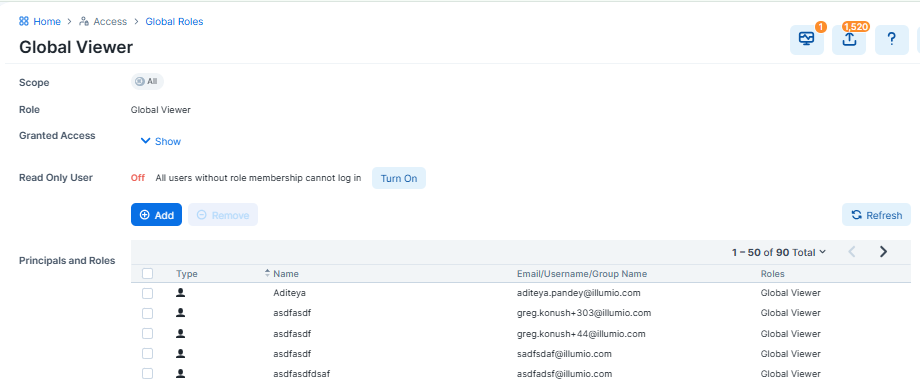Navigate to Global Roles breadcrumb
This screenshot has height=380, width=920.
click(x=174, y=22)
